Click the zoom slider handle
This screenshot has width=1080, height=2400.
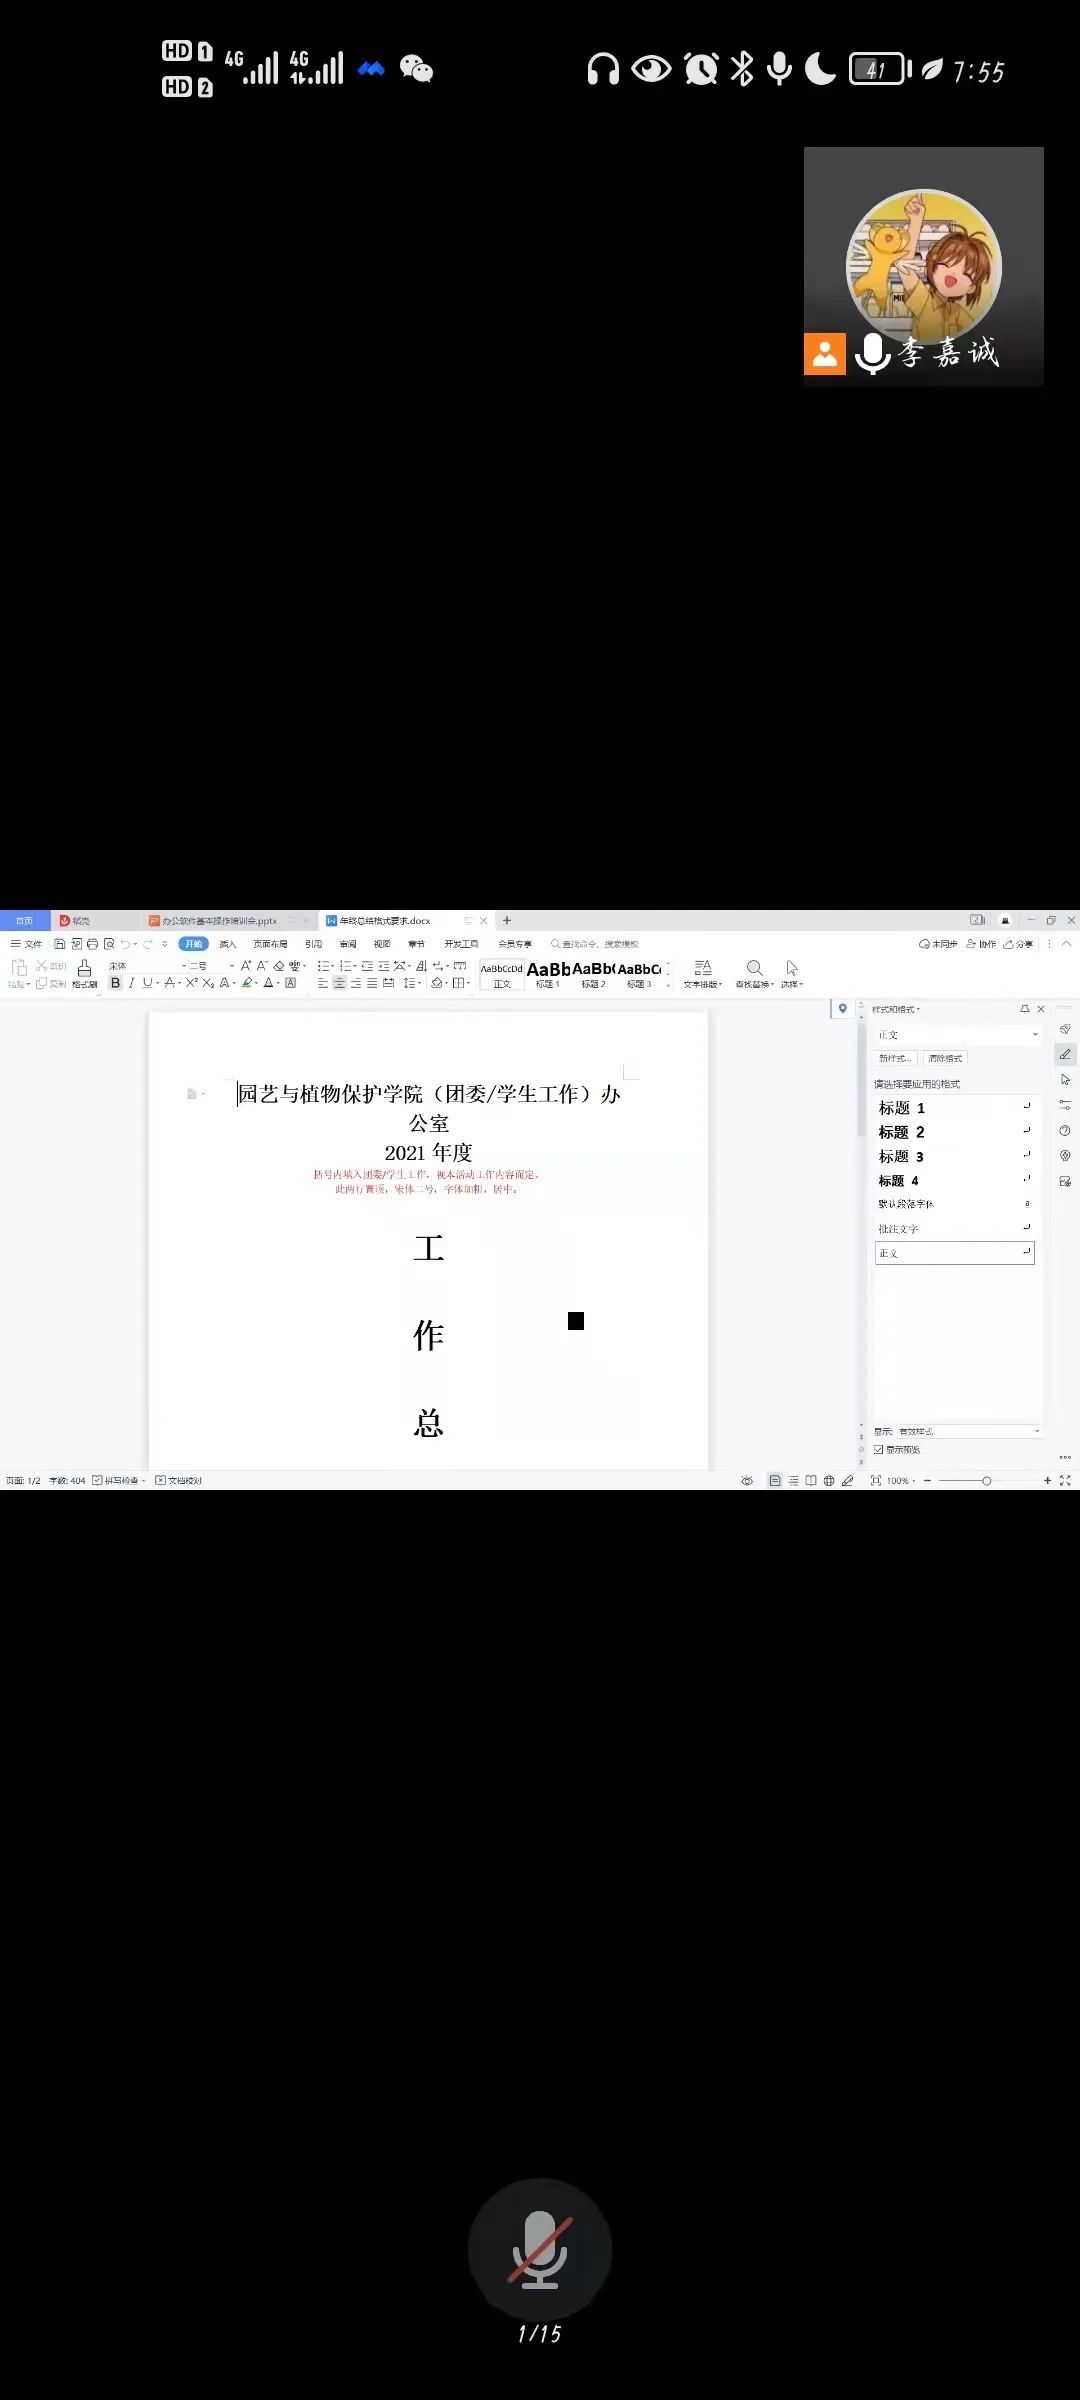(987, 1481)
